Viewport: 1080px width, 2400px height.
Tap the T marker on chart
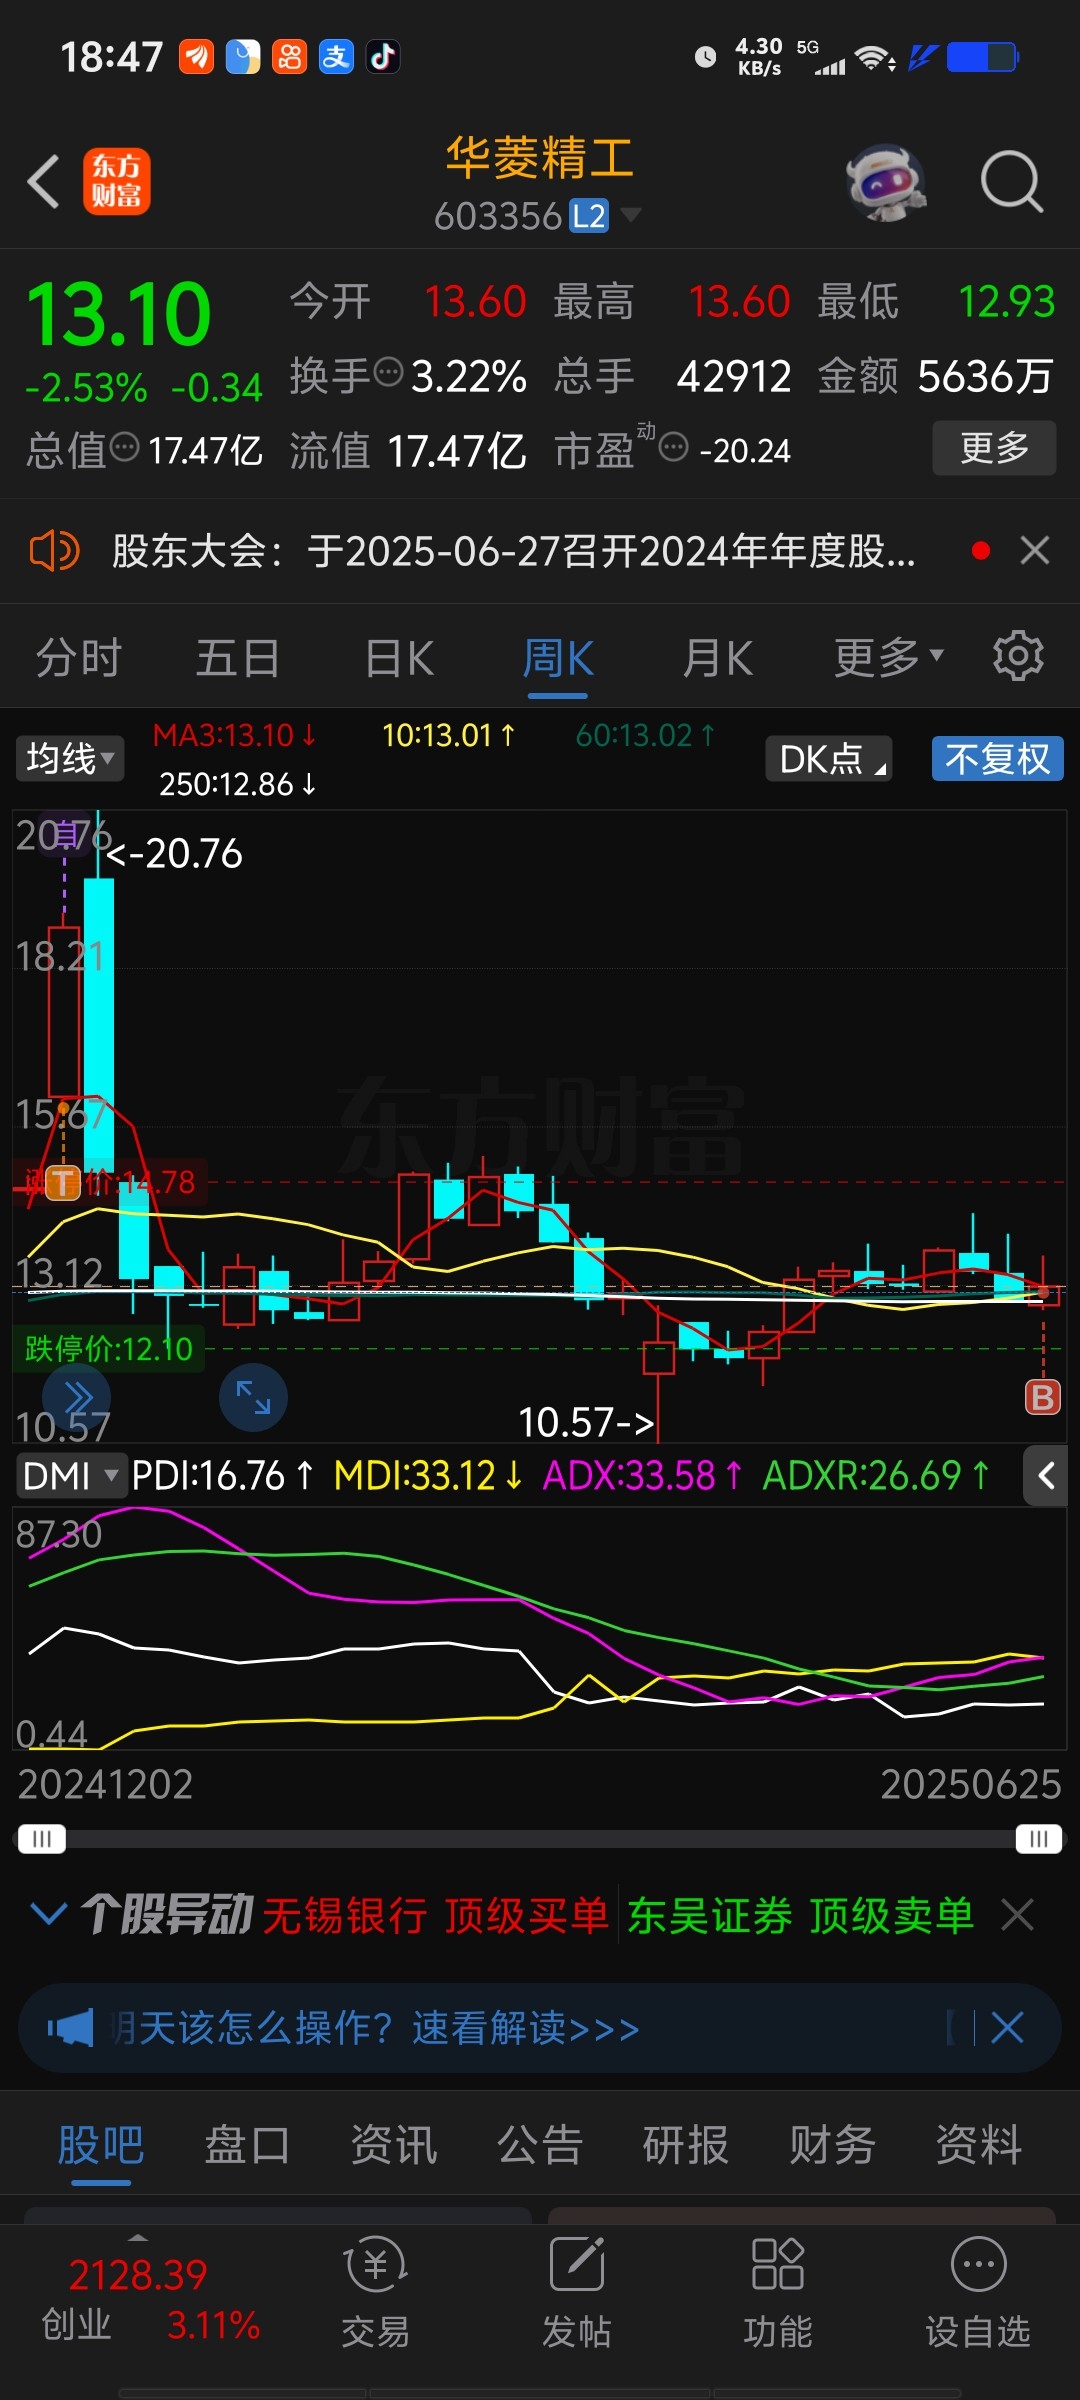[x=62, y=1183]
